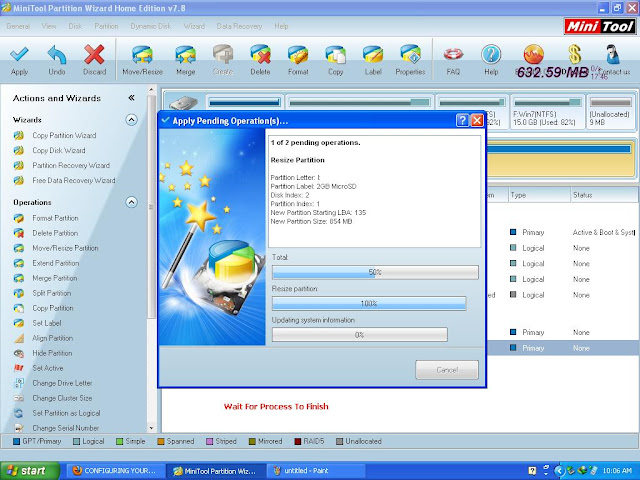
Task: Collapse the Operations section chevron
Action: [x=131, y=202]
